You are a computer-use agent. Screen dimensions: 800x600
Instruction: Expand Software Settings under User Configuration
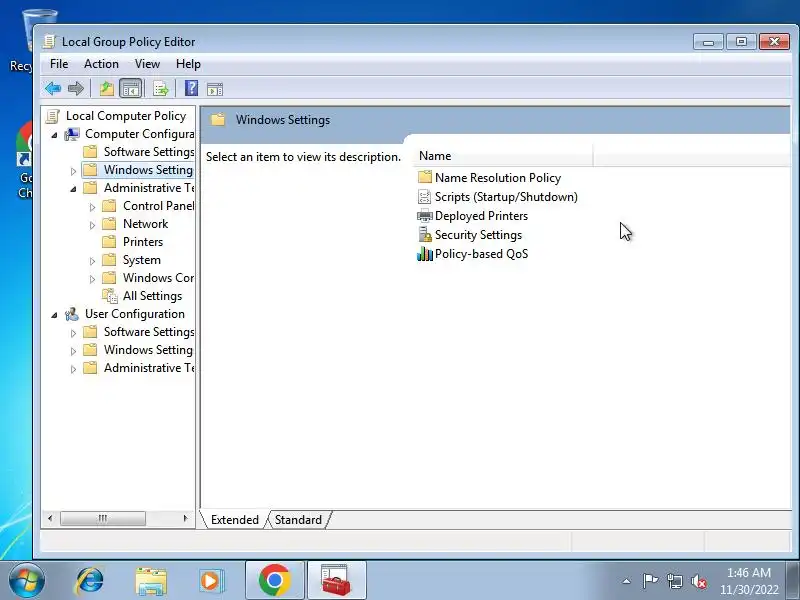pos(73,333)
